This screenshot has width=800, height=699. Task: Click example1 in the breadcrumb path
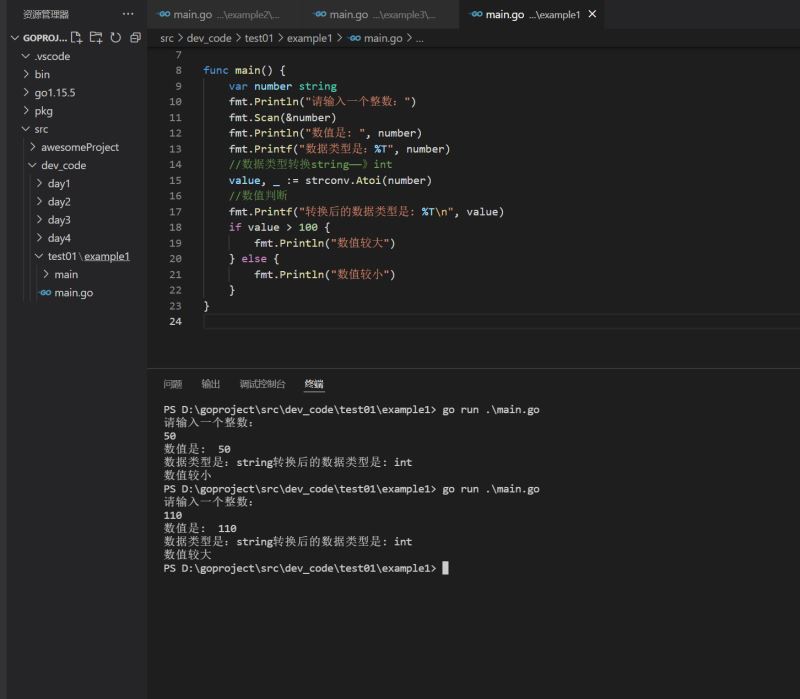pos(309,38)
